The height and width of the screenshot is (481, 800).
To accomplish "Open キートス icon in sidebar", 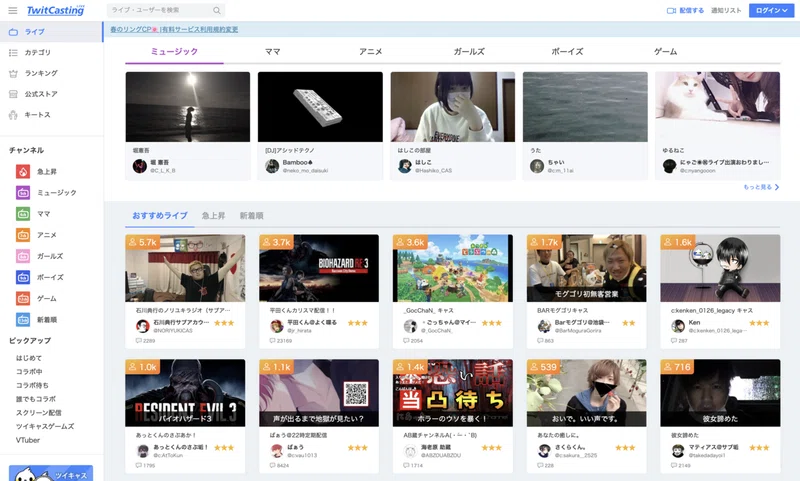I will click(x=13, y=115).
